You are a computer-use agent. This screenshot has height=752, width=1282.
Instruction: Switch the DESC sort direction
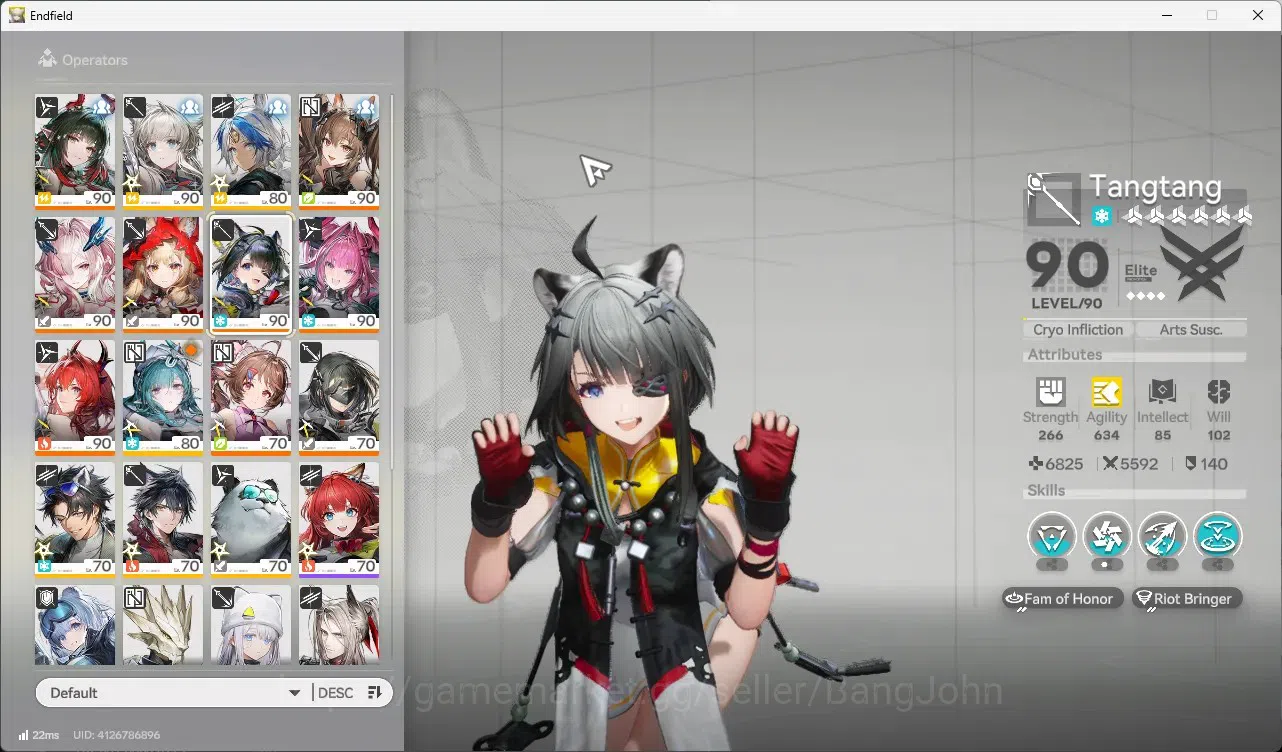click(x=335, y=693)
